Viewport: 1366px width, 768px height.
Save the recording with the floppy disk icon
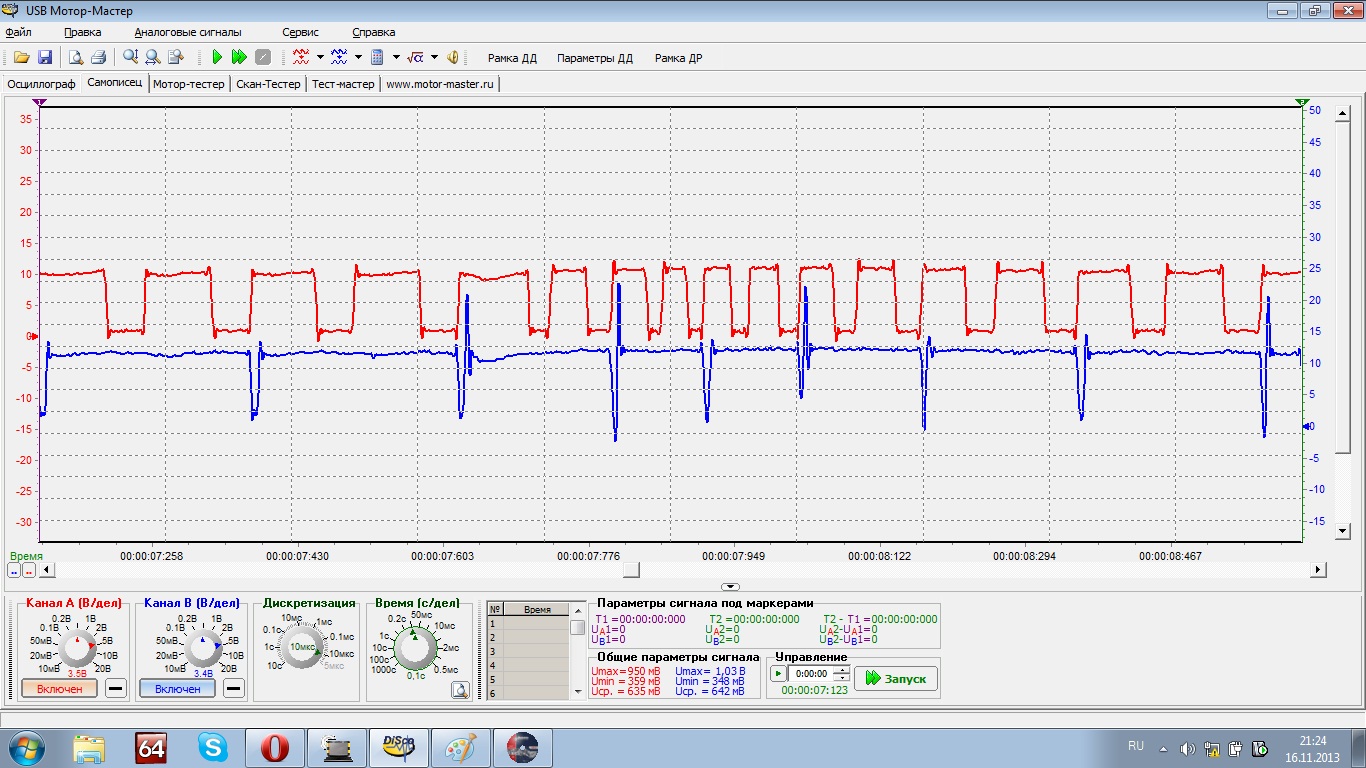click(x=45, y=57)
